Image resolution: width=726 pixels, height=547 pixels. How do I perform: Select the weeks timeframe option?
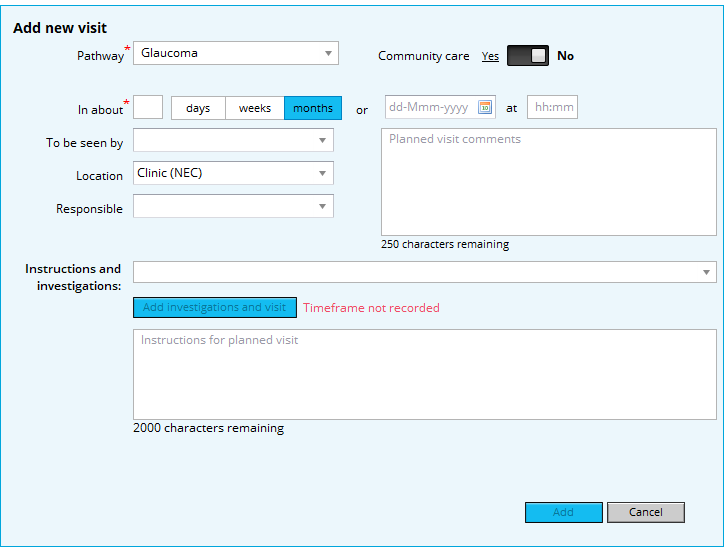(x=255, y=108)
